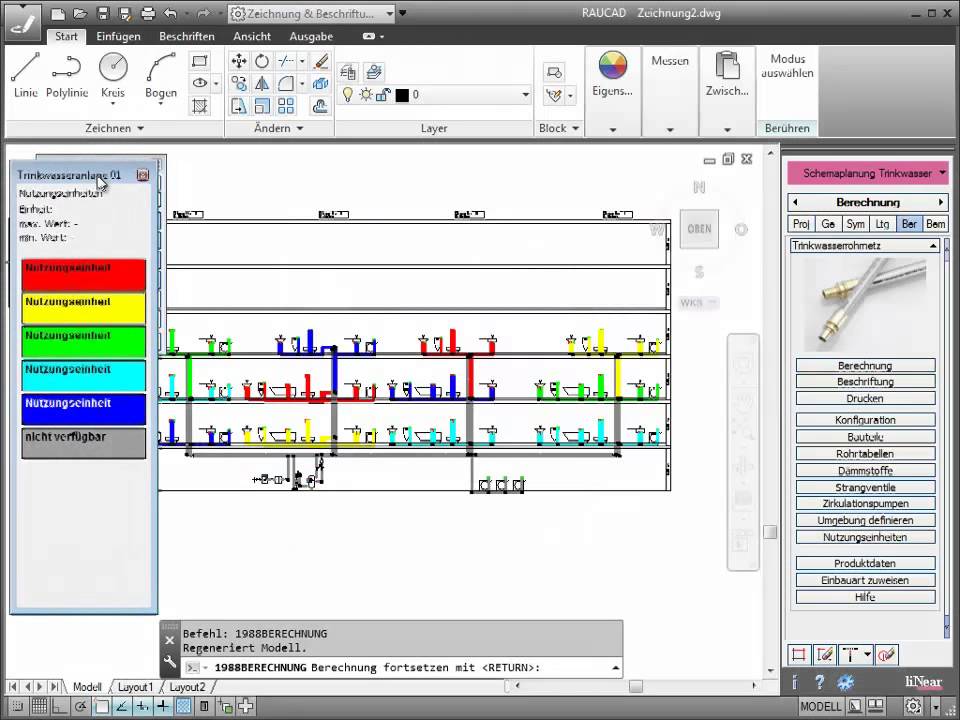Image resolution: width=960 pixels, height=720 pixels.
Task: Select the Trim tool
Action: tap(285, 61)
